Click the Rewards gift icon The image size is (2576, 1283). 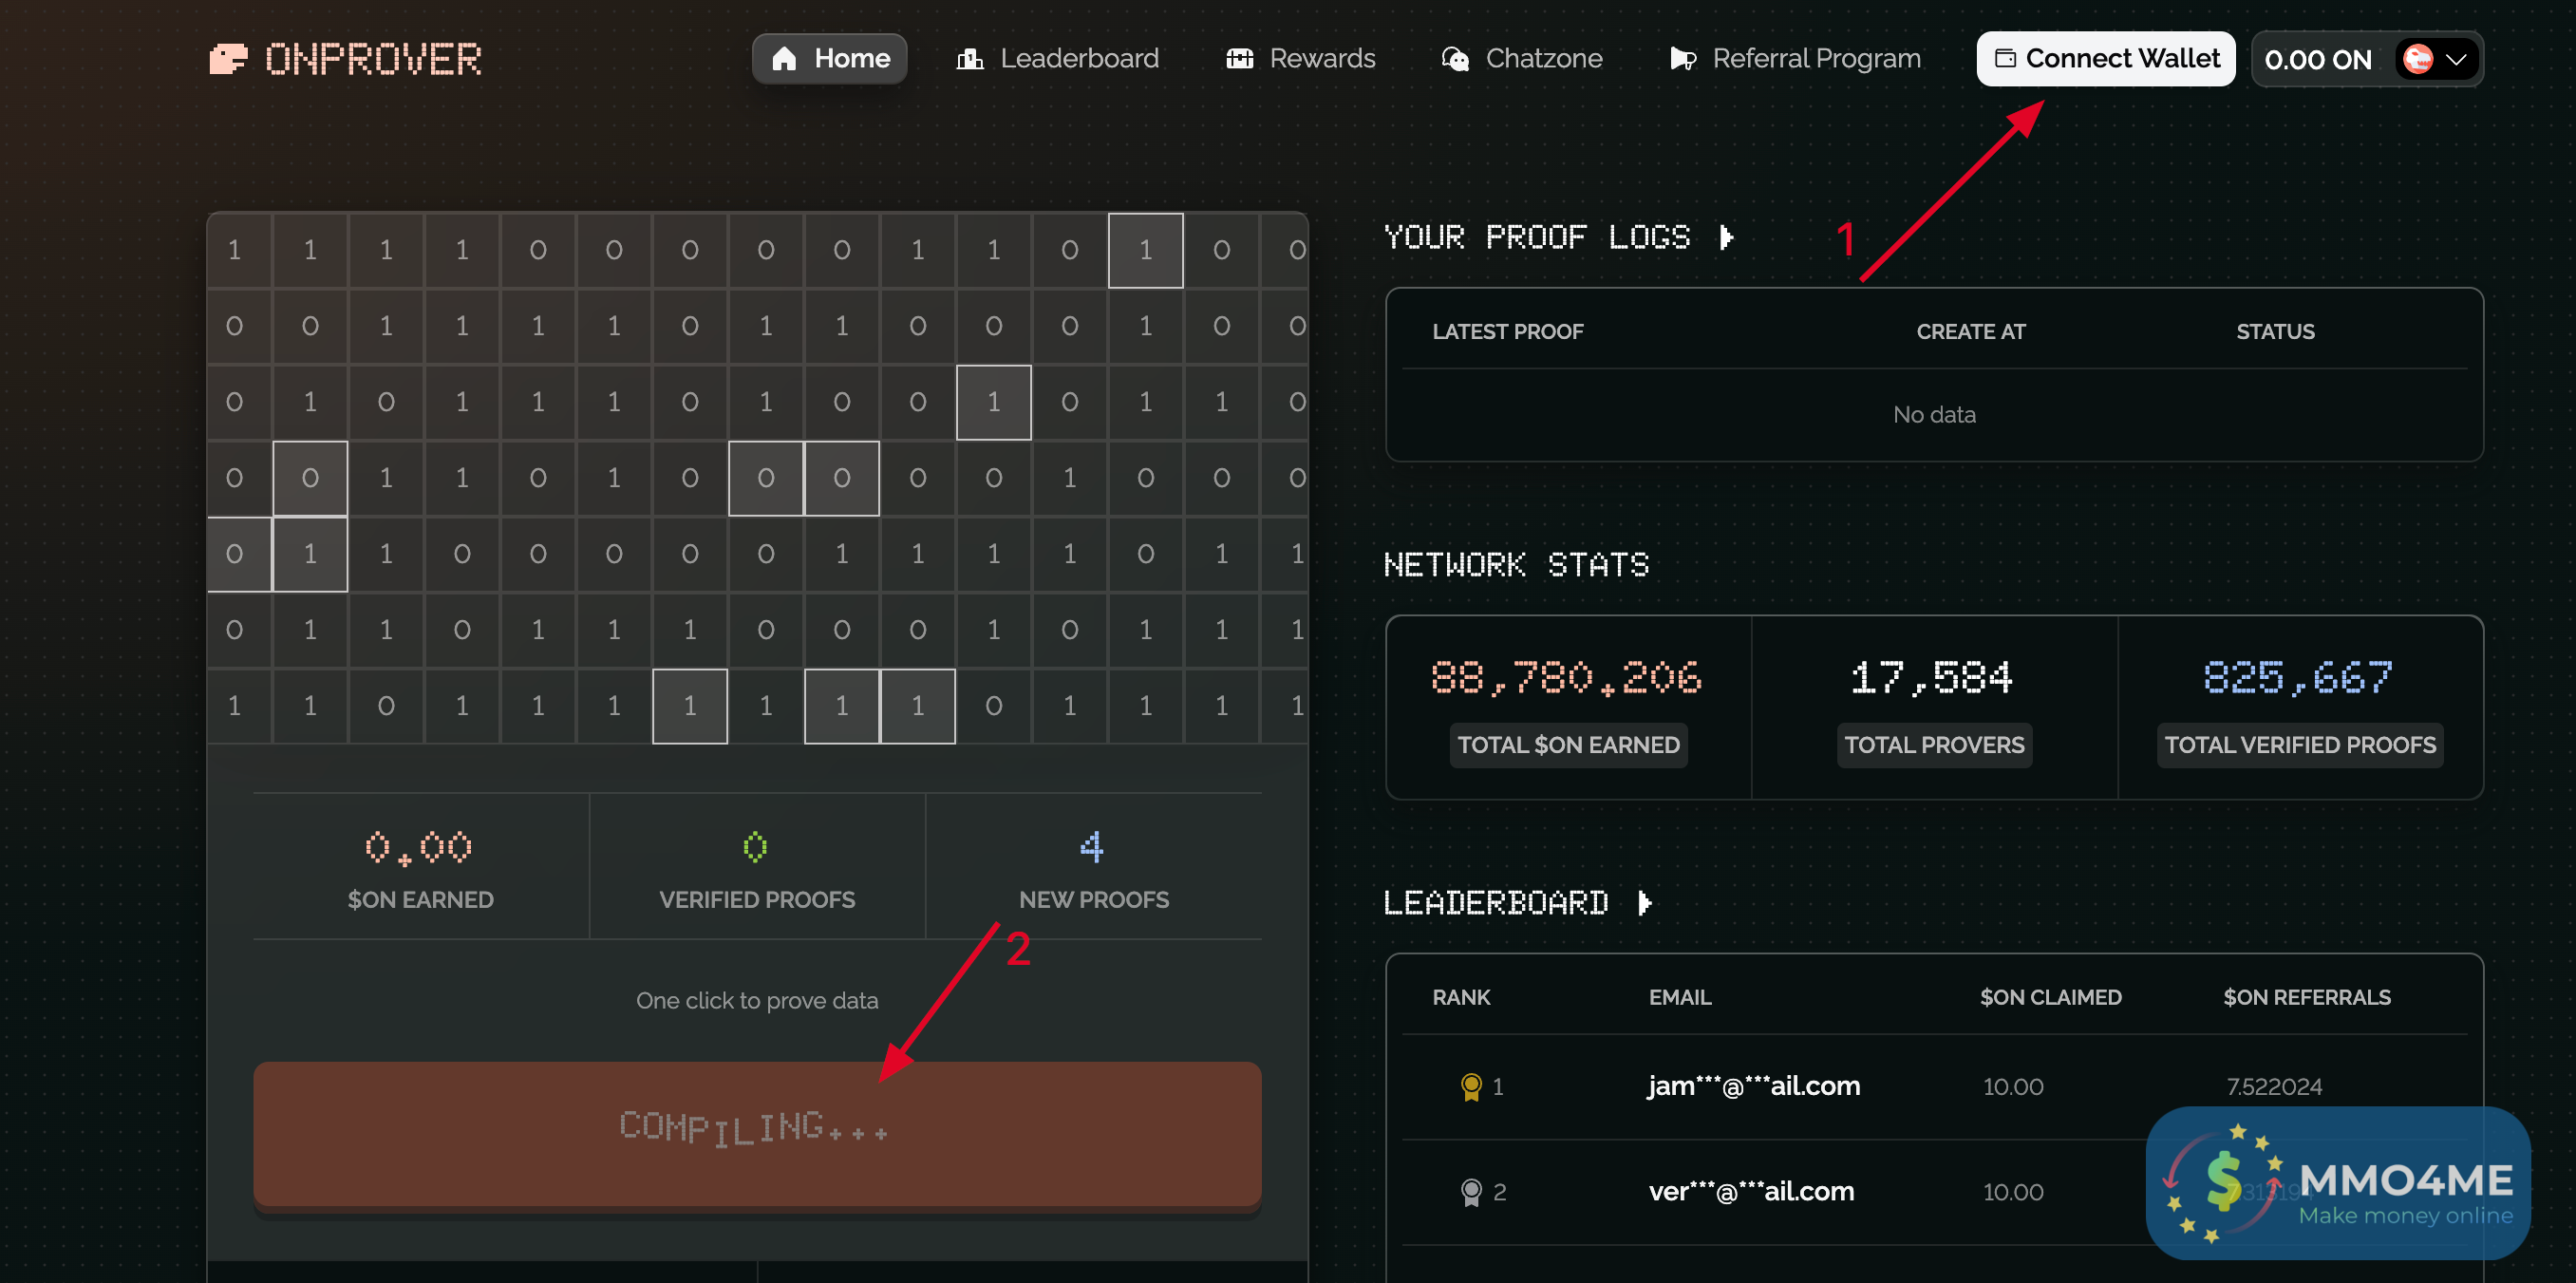click(x=1239, y=59)
